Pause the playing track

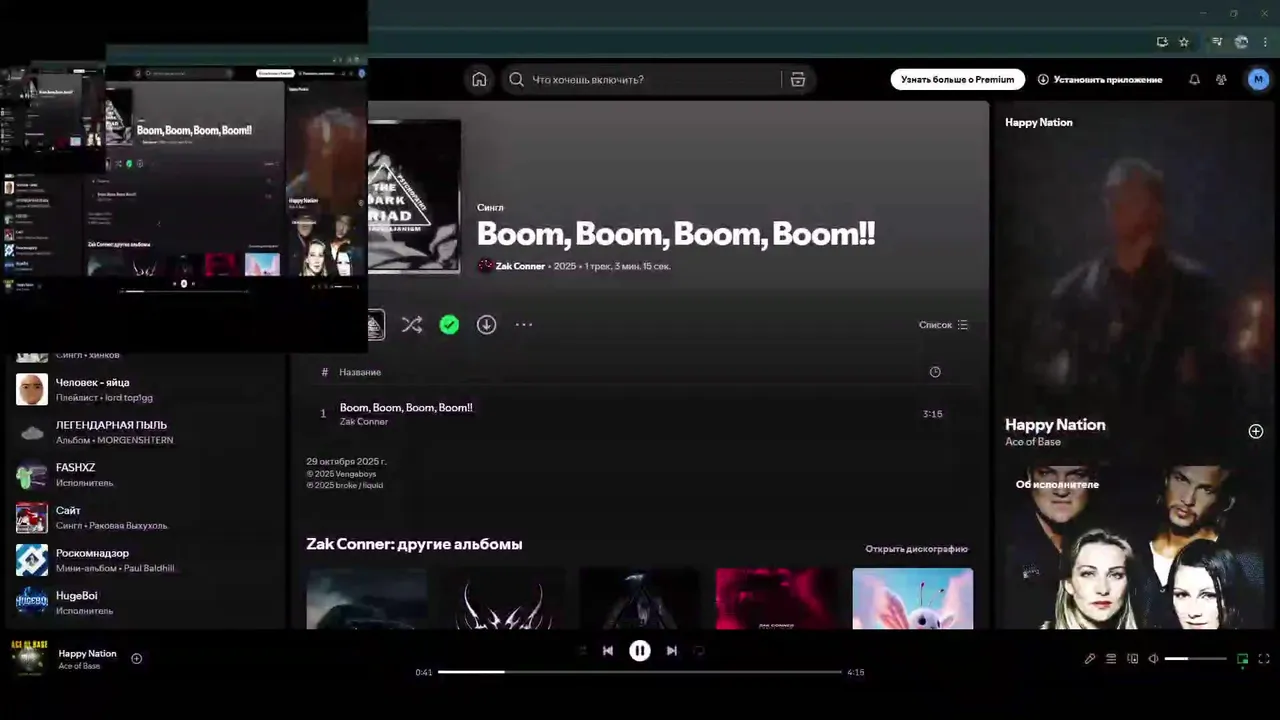[x=640, y=651]
